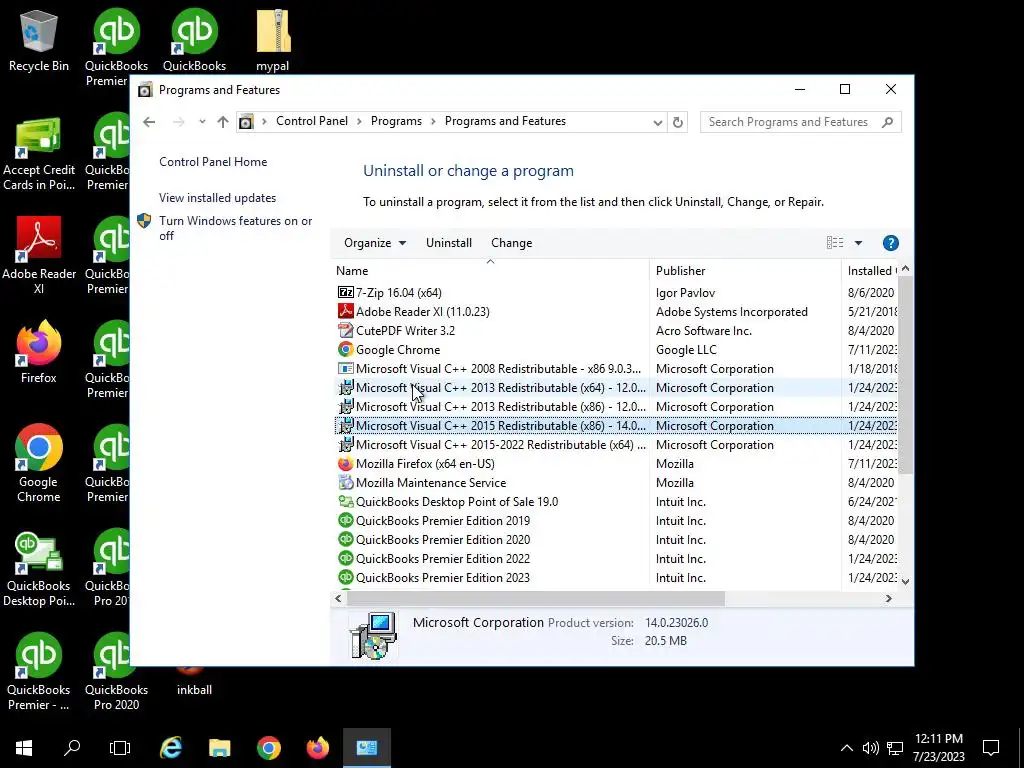Image resolution: width=1024 pixels, height=768 pixels.
Task: Select QuickBooks Desktop Point of Sale shortcut
Action: (39, 568)
